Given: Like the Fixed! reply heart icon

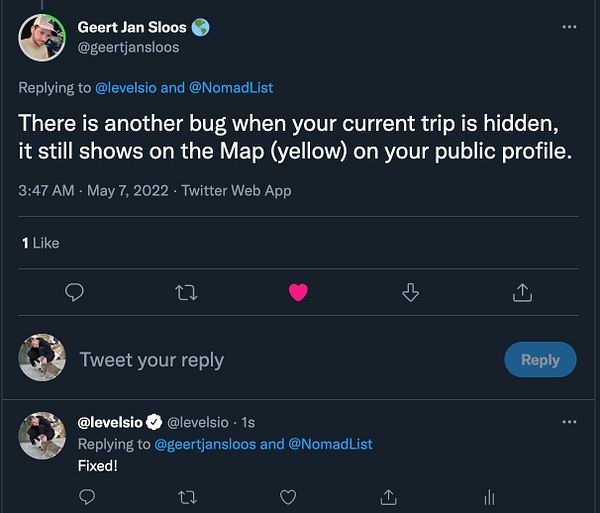Looking at the screenshot, I should (x=288, y=496).
